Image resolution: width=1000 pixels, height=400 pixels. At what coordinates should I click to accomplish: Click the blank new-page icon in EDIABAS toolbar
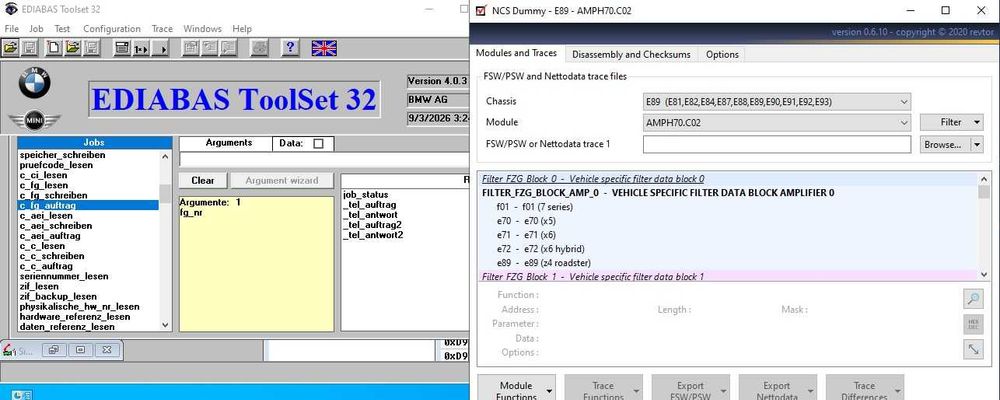click(55, 48)
